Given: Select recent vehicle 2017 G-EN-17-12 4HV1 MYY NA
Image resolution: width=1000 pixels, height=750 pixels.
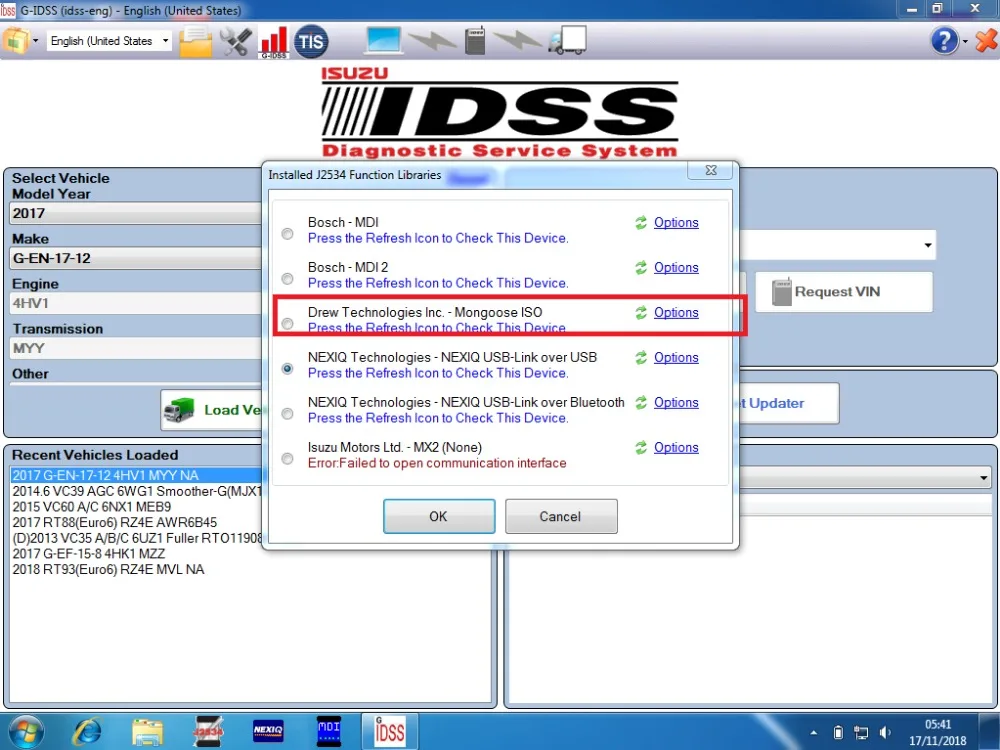Looking at the screenshot, I should (136, 475).
